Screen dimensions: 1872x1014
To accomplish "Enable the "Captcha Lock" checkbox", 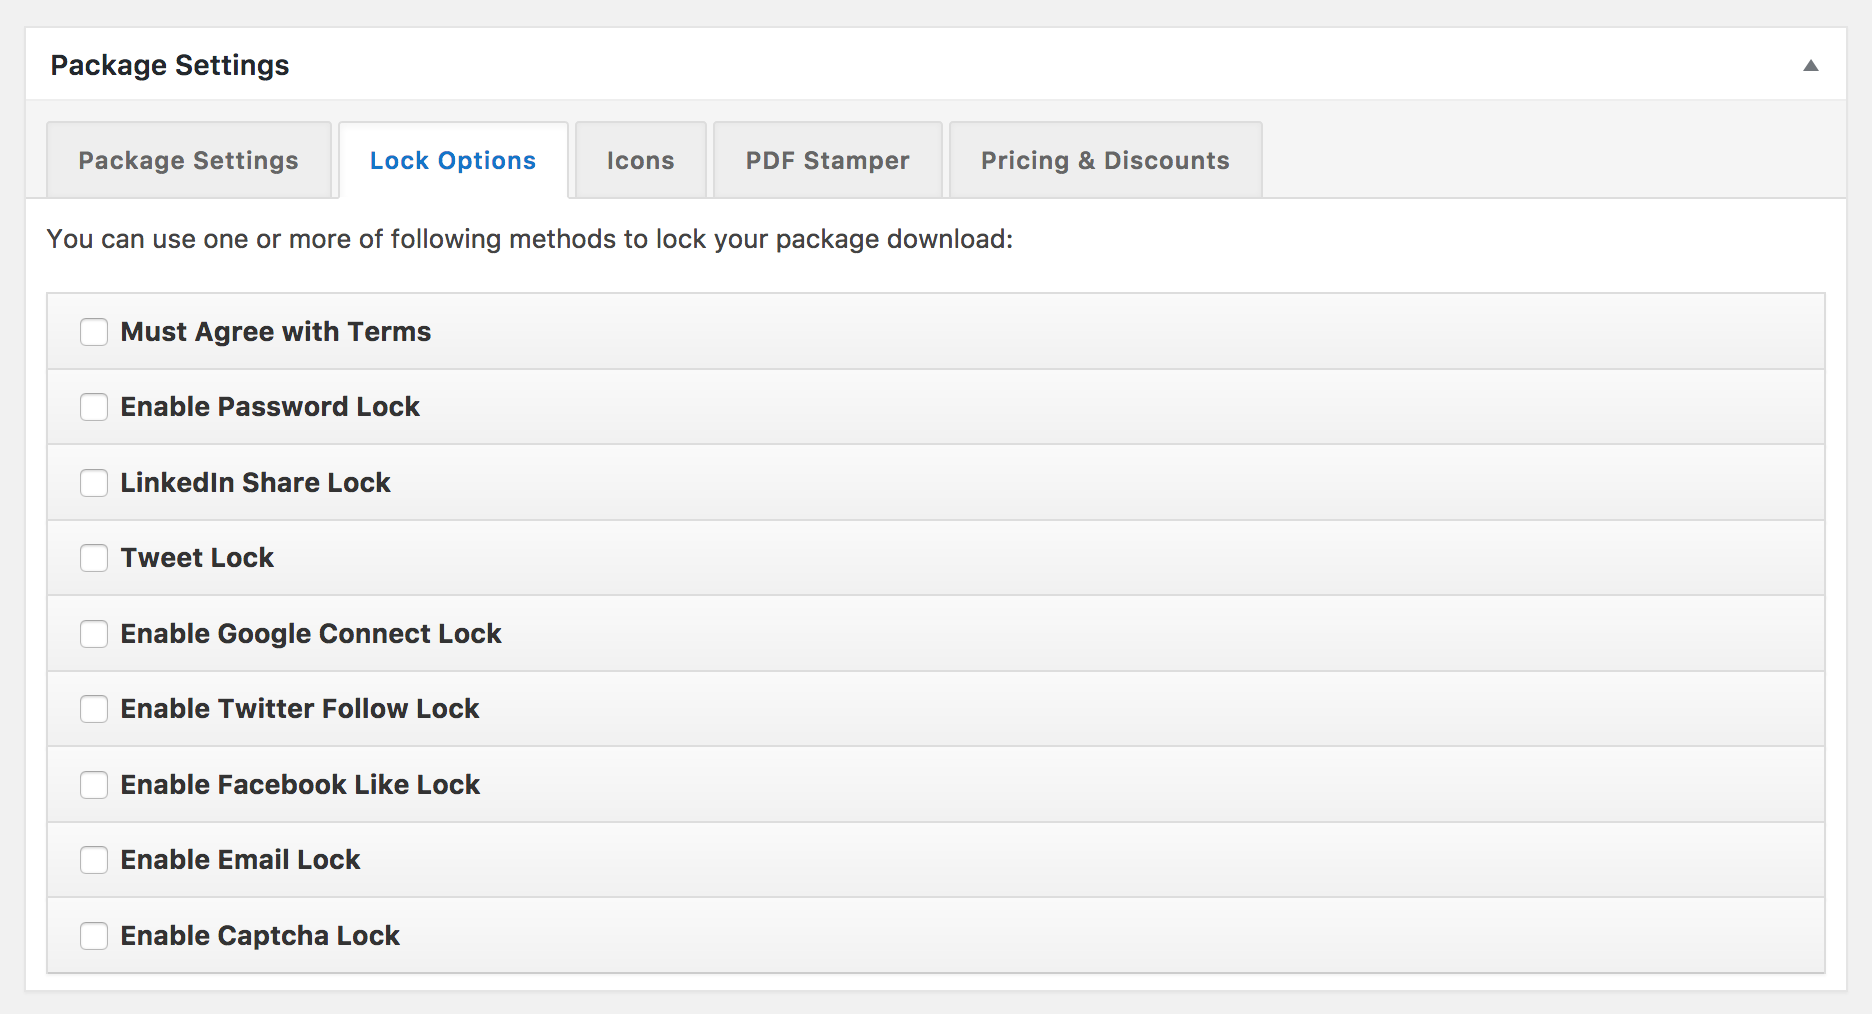I will (94, 935).
